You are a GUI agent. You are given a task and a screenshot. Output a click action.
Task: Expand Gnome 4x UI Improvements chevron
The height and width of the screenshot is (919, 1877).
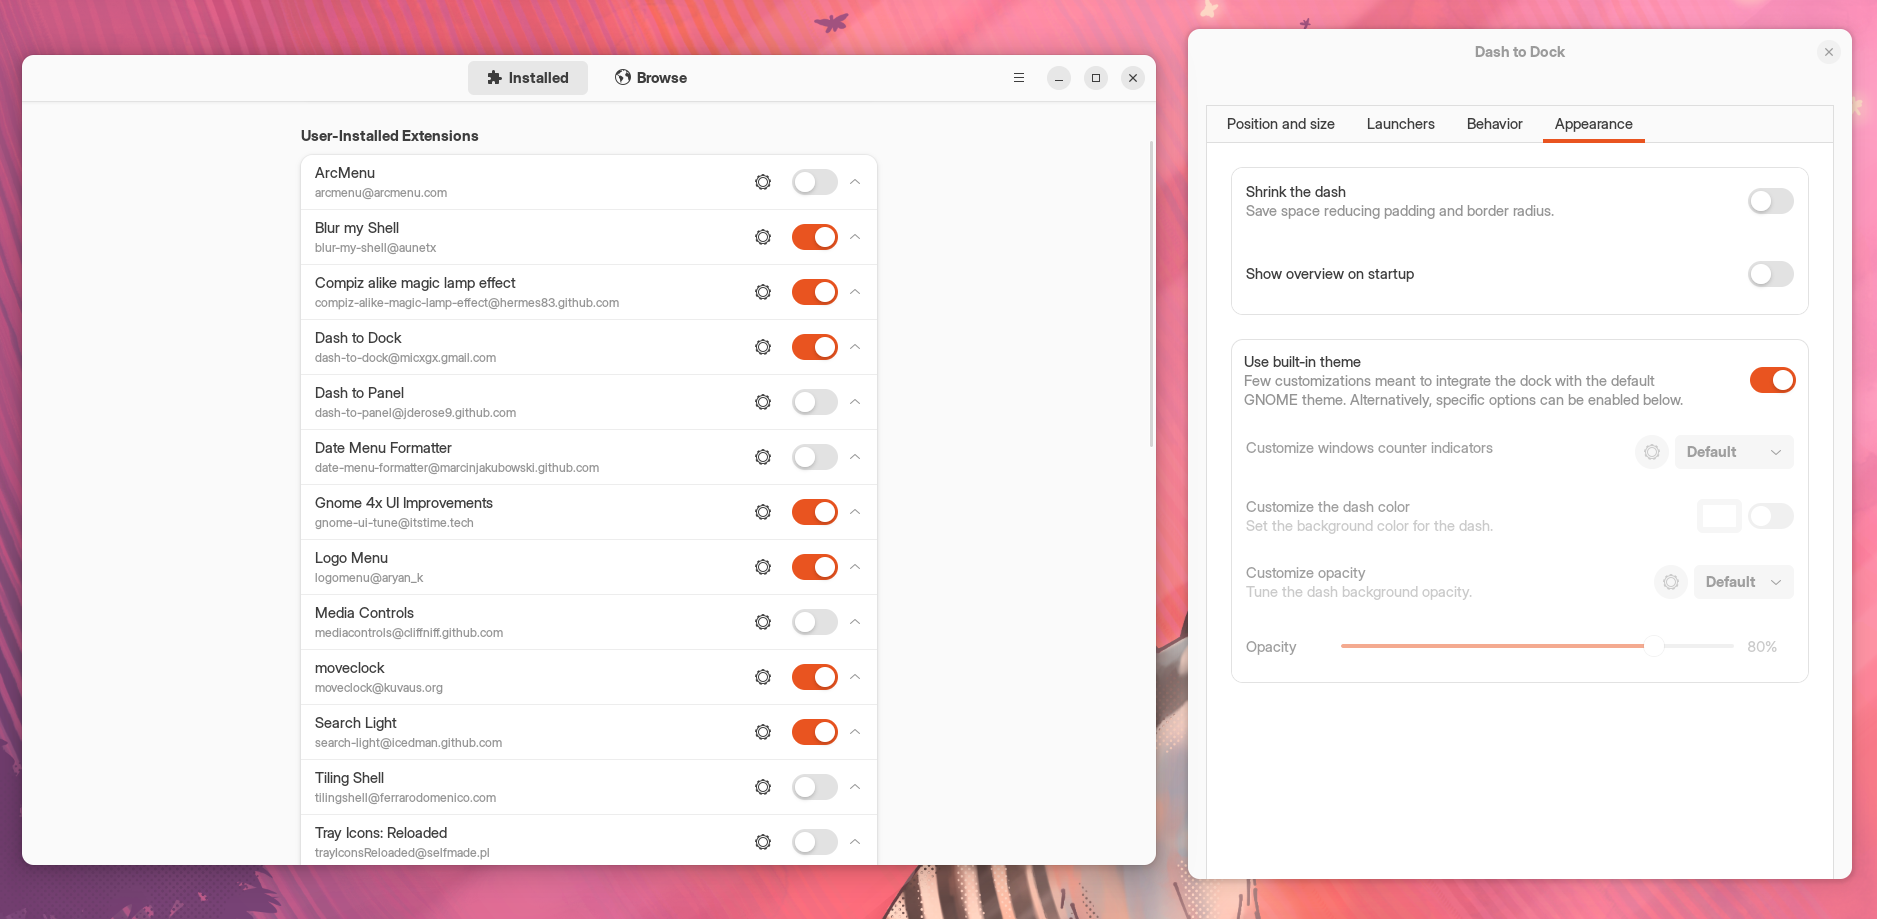(x=855, y=512)
